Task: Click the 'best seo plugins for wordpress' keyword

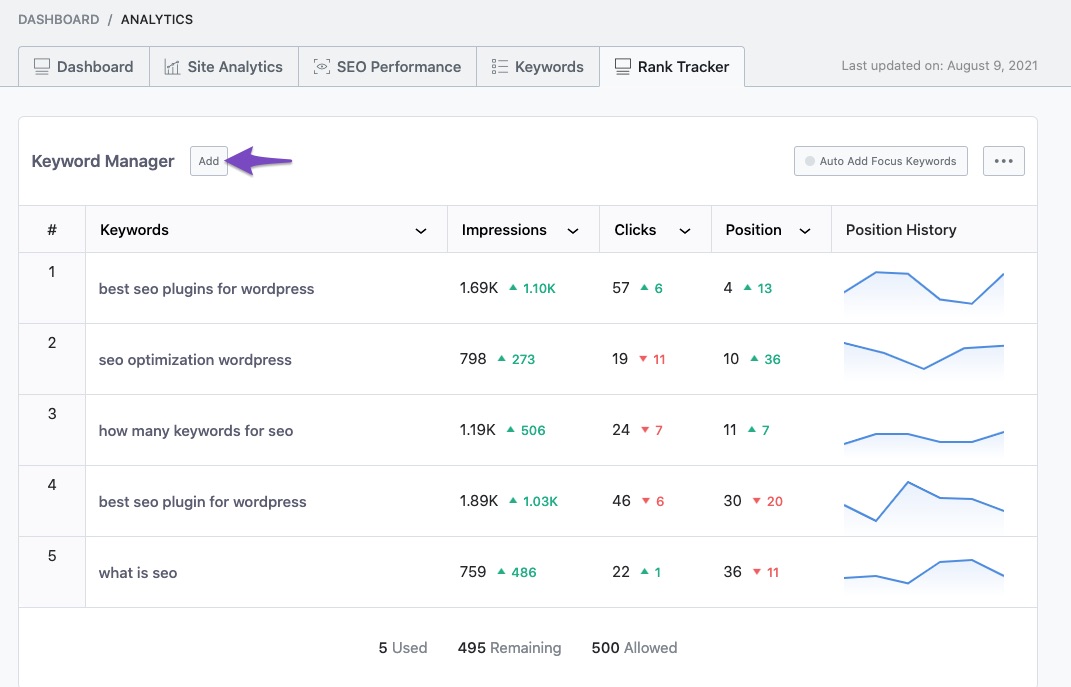Action: click(x=206, y=289)
